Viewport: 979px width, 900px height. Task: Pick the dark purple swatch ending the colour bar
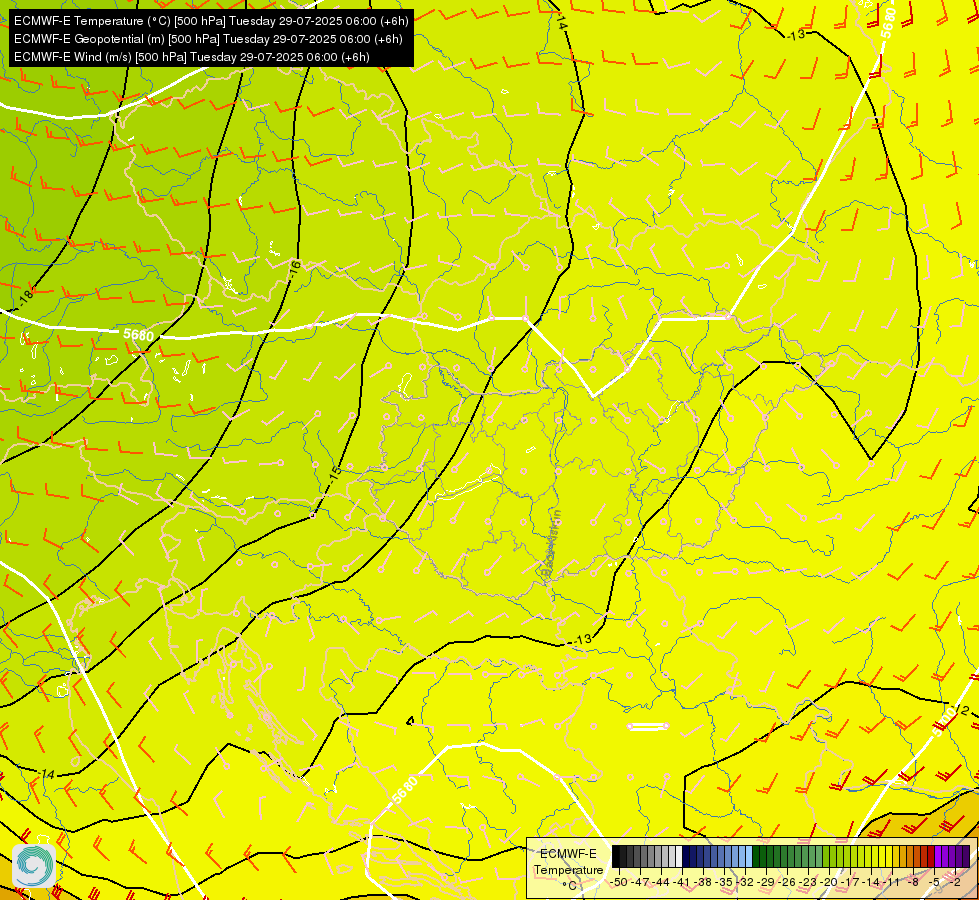pos(966,856)
